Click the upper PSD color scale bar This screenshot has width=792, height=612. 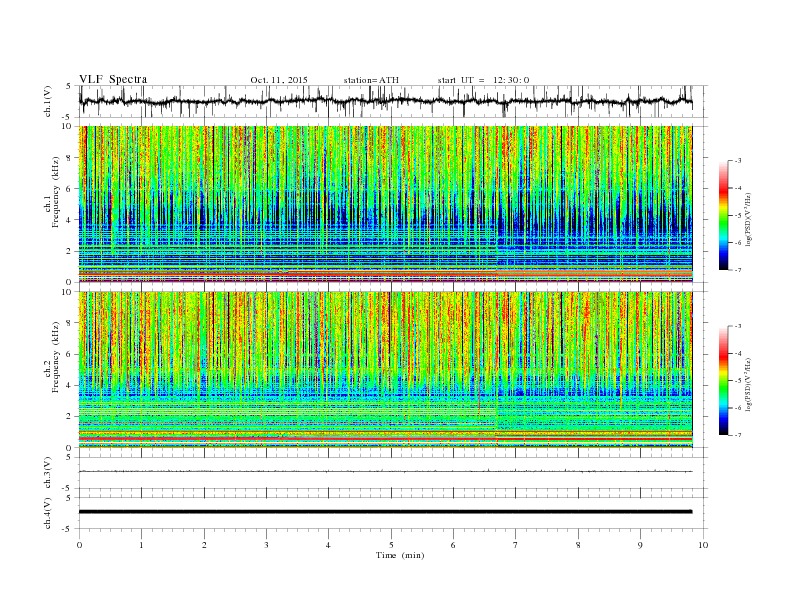[x=724, y=215]
